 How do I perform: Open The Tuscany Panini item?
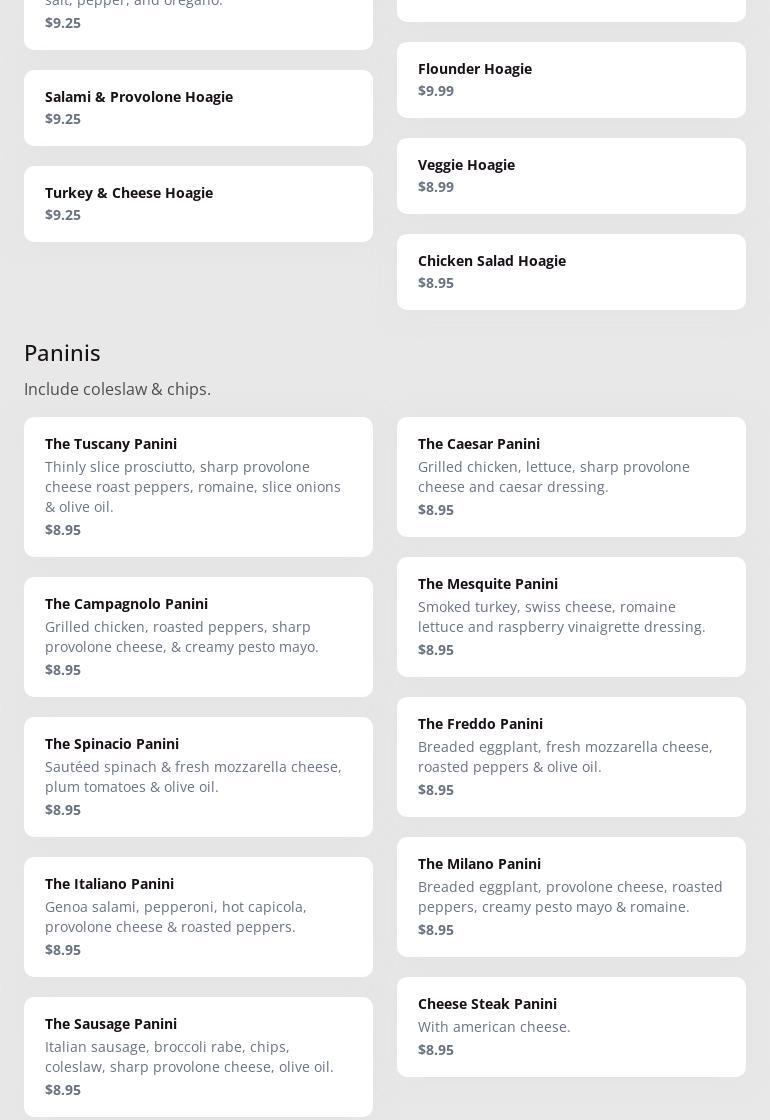point(198,487)
